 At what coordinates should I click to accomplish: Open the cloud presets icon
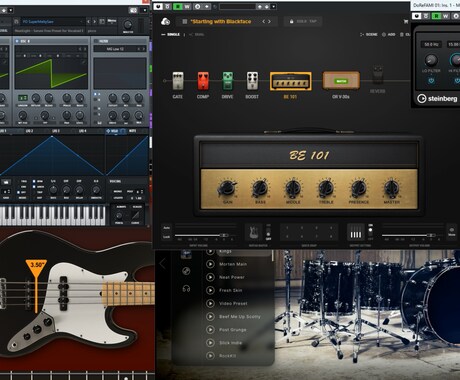point(165,22)
